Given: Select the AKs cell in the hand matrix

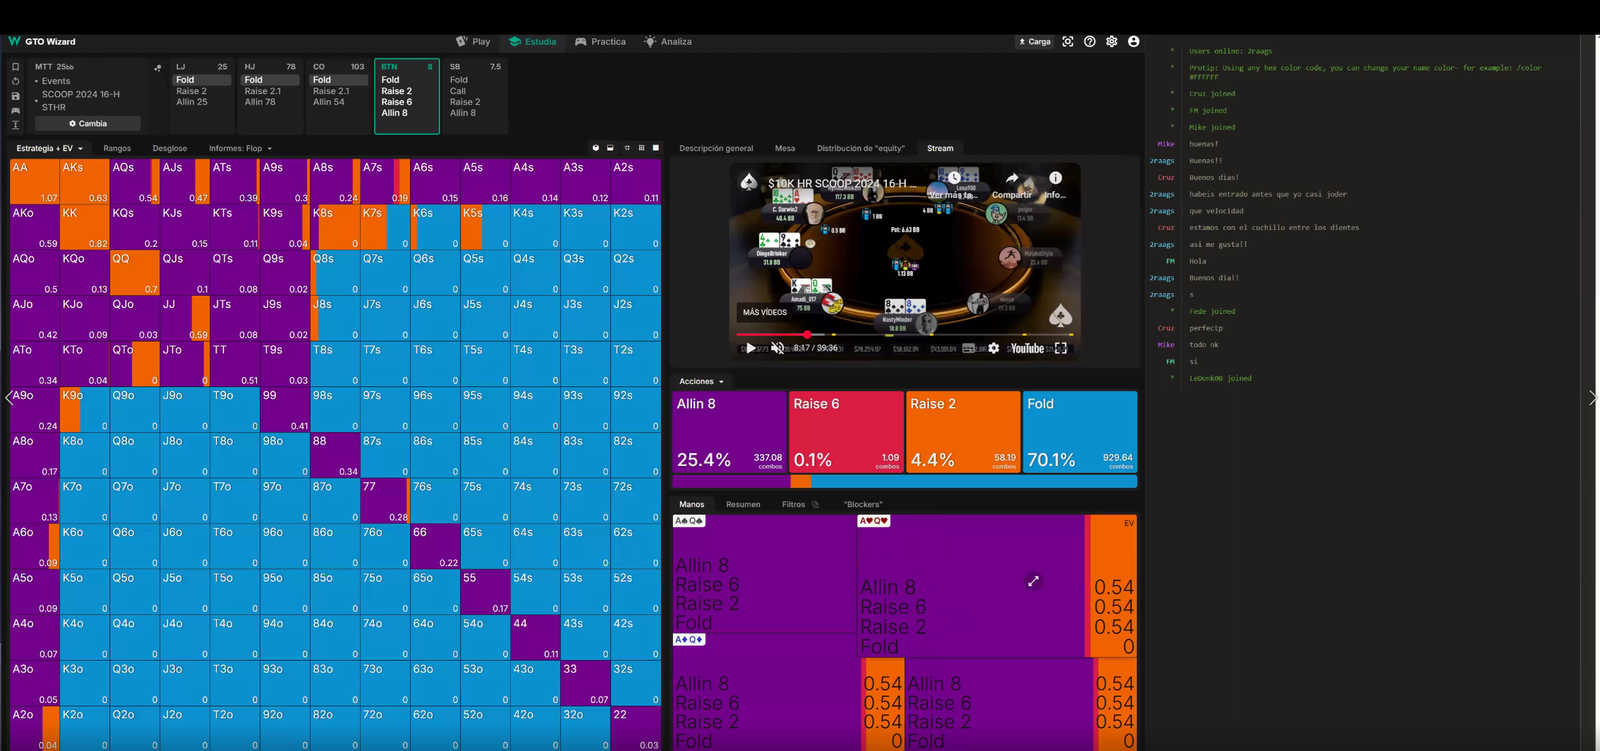Looking at the screenshot, I should pyautogui.click(x=84, y=181).
